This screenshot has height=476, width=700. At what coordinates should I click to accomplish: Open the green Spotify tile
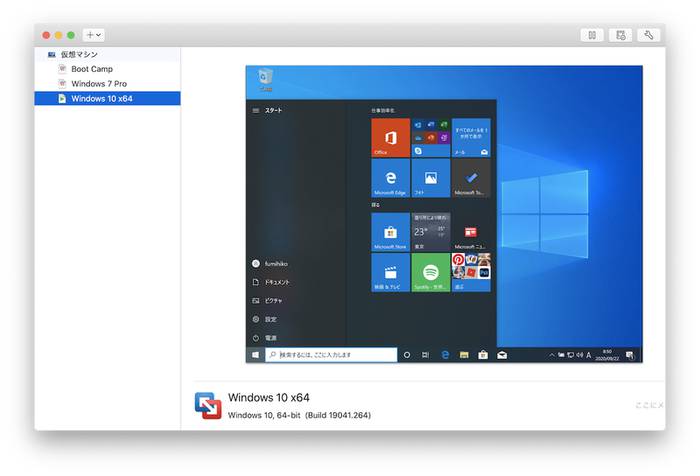point(431,272)
